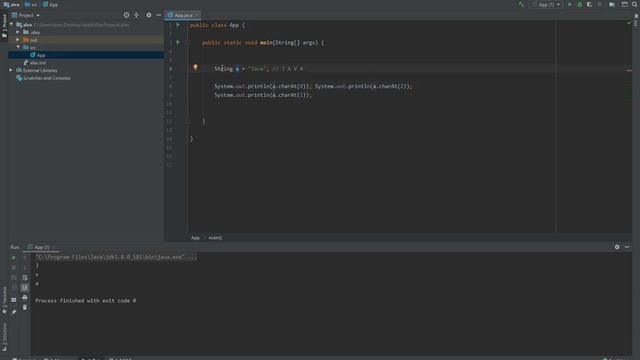
Task: Click the Build project hammer icon
Action: point(521,4)
